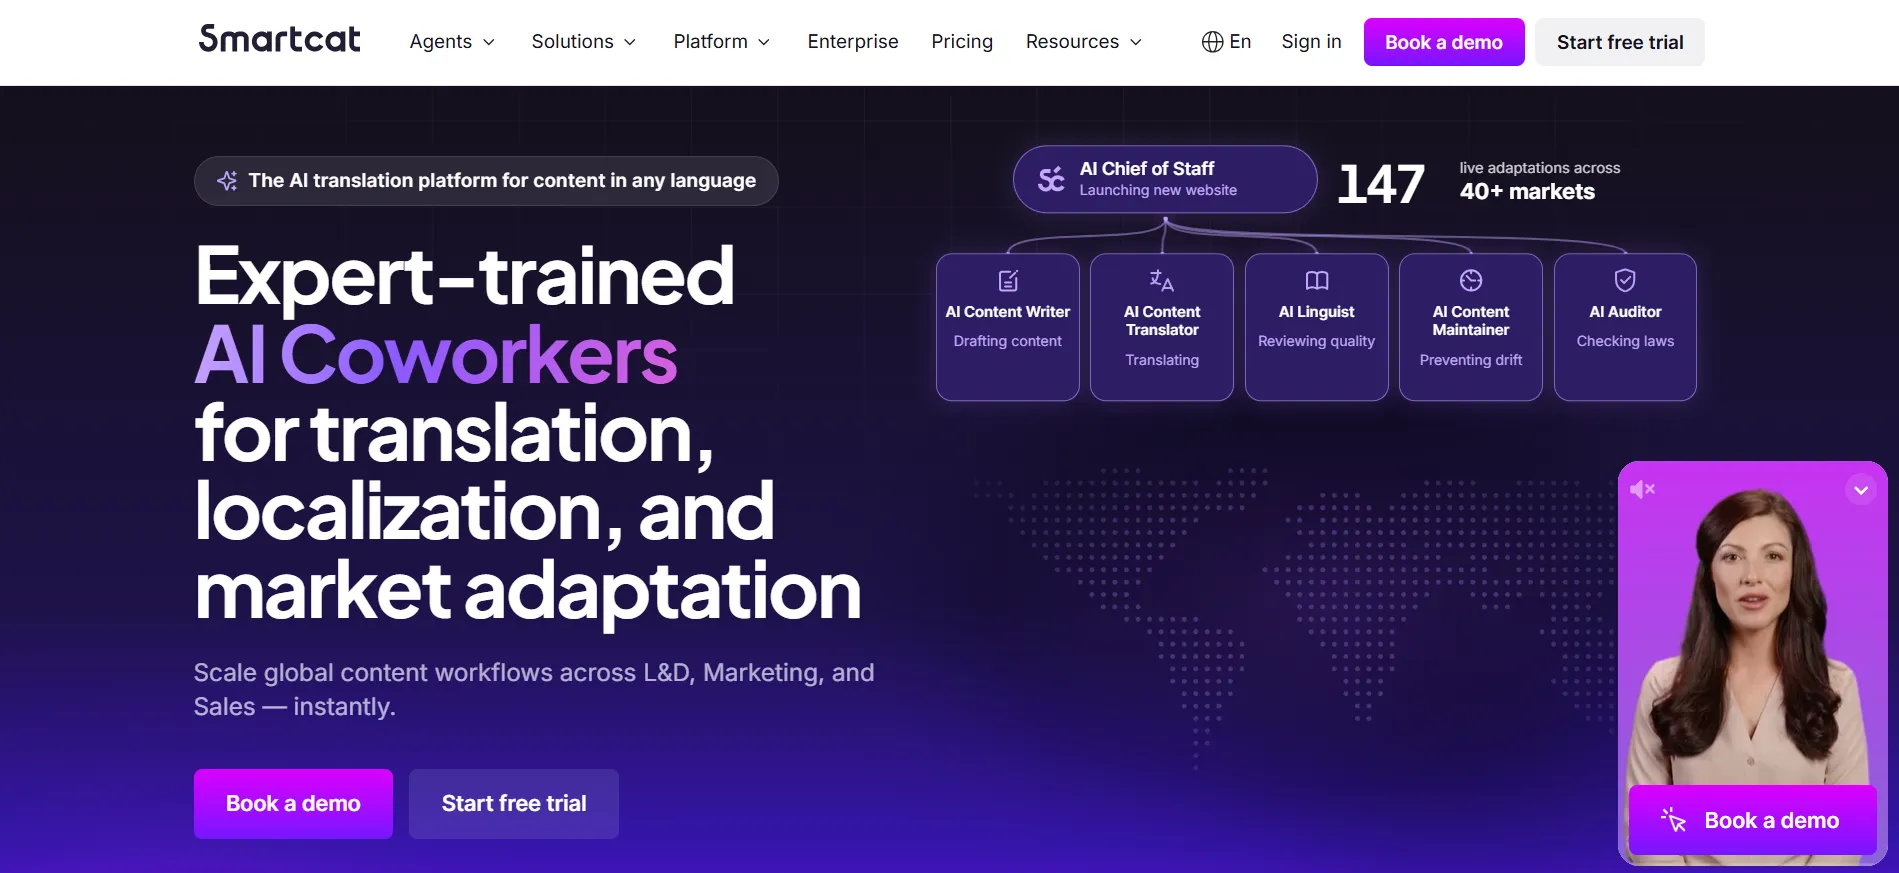Expand the Solutions menu chevron
The image size is (1899, 873).
point(630,42)
